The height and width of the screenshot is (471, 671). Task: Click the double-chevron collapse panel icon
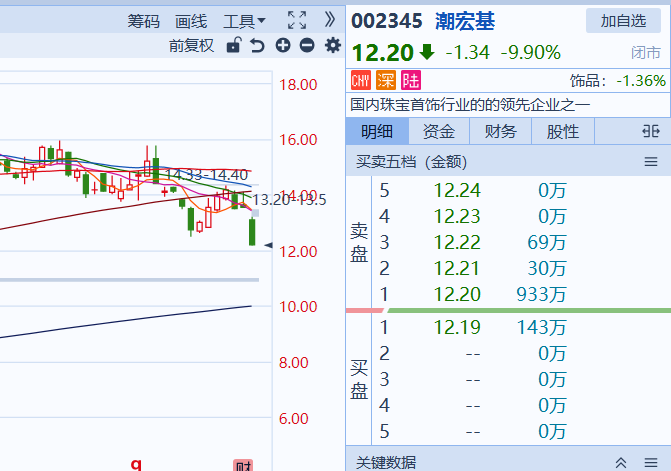[330, 20]
